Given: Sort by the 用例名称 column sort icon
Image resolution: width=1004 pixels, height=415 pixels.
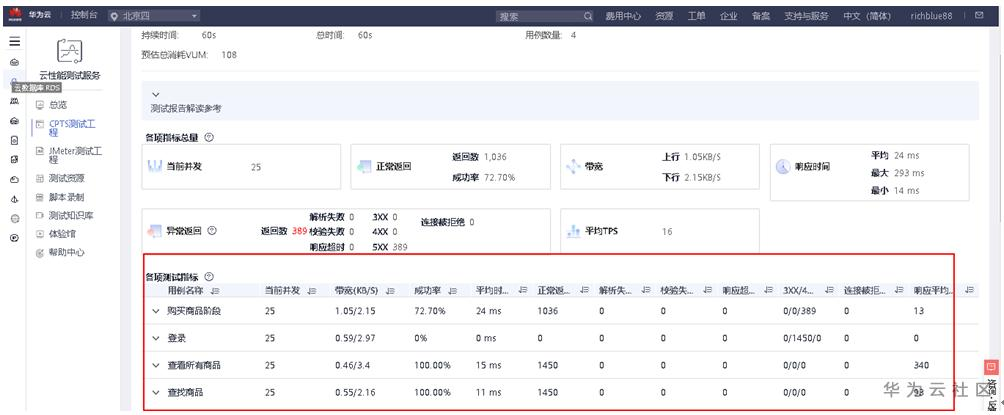Looking at the screenshot, I should point(215,291).
